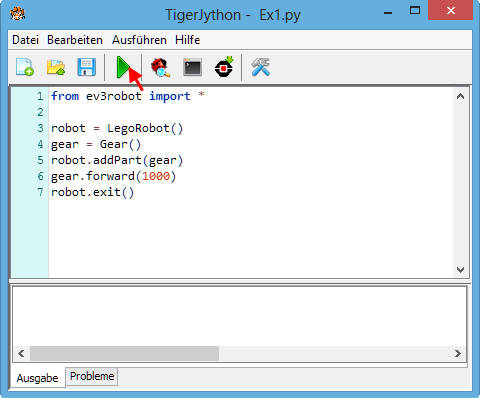
Task: Open a file via the folder icon
Action: point(56,67)
